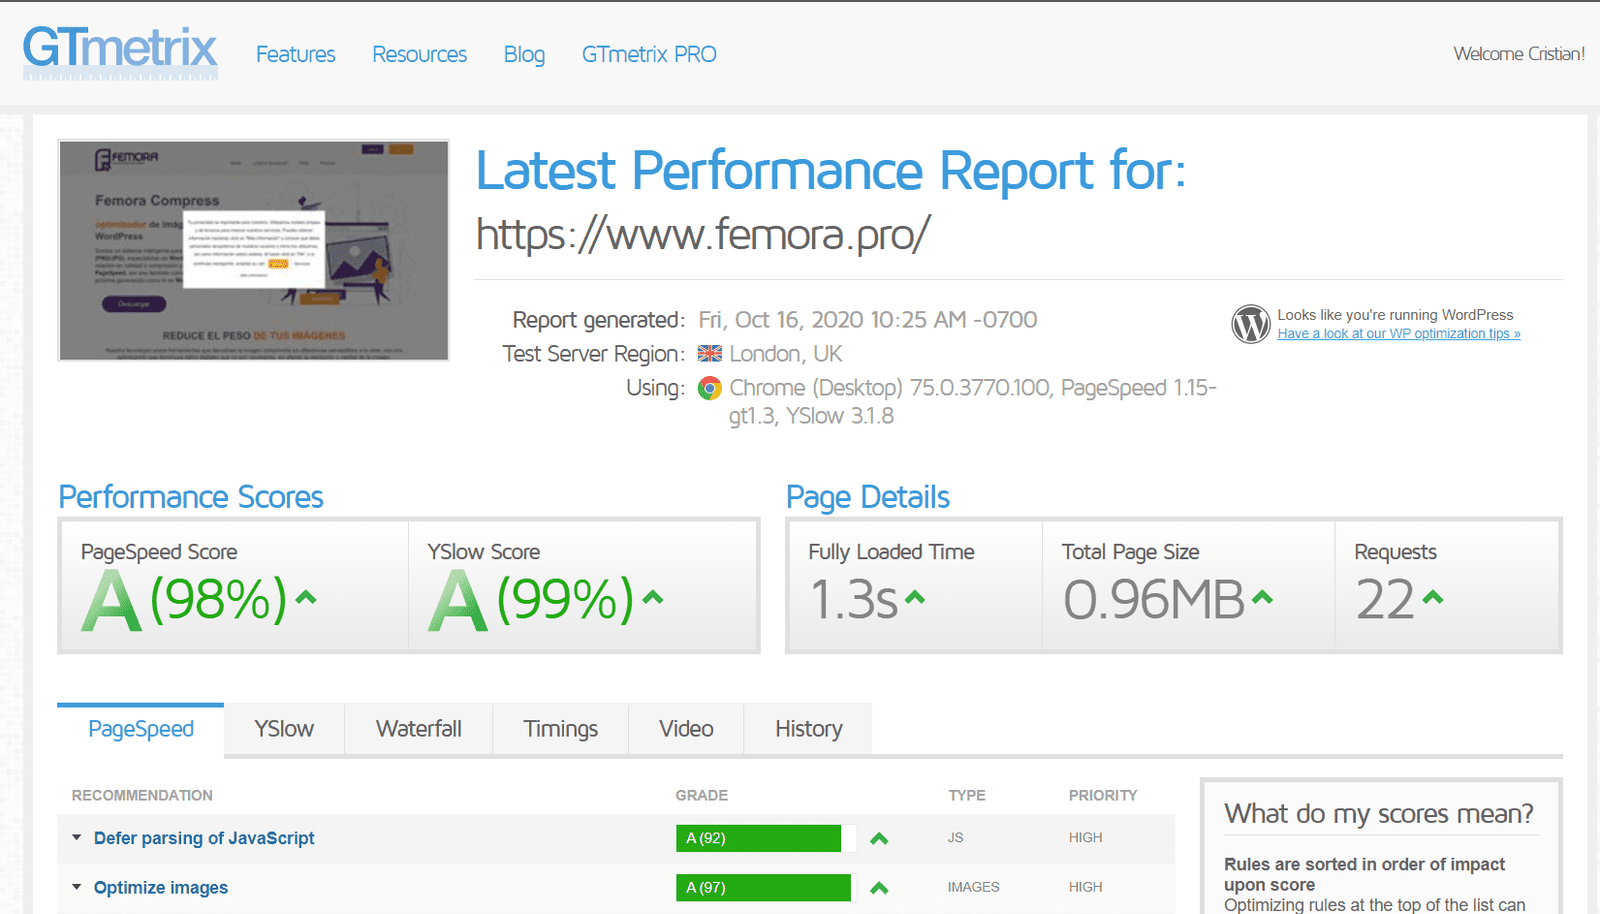
Task: Open the WP optimization tips link
Action: click(x=1398, y=334)
